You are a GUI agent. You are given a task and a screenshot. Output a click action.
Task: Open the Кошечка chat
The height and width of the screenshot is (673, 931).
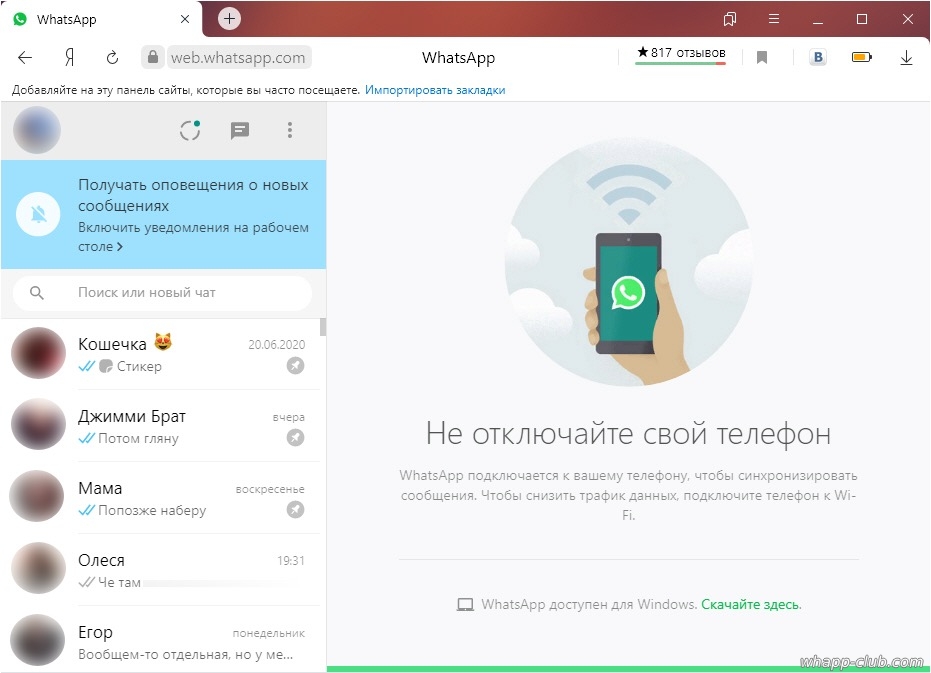point(161,354)
